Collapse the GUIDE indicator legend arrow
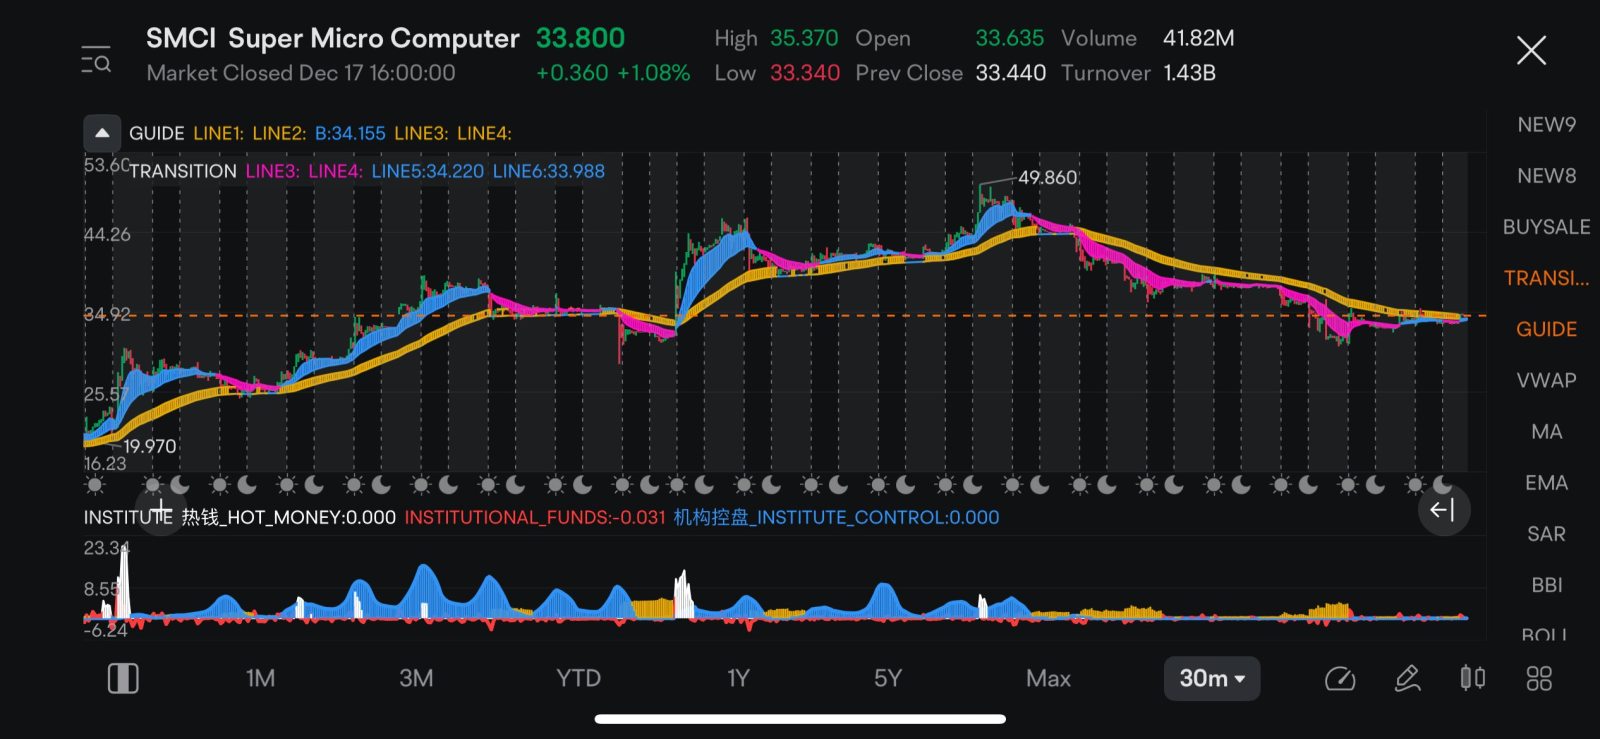 click(102, 132)
